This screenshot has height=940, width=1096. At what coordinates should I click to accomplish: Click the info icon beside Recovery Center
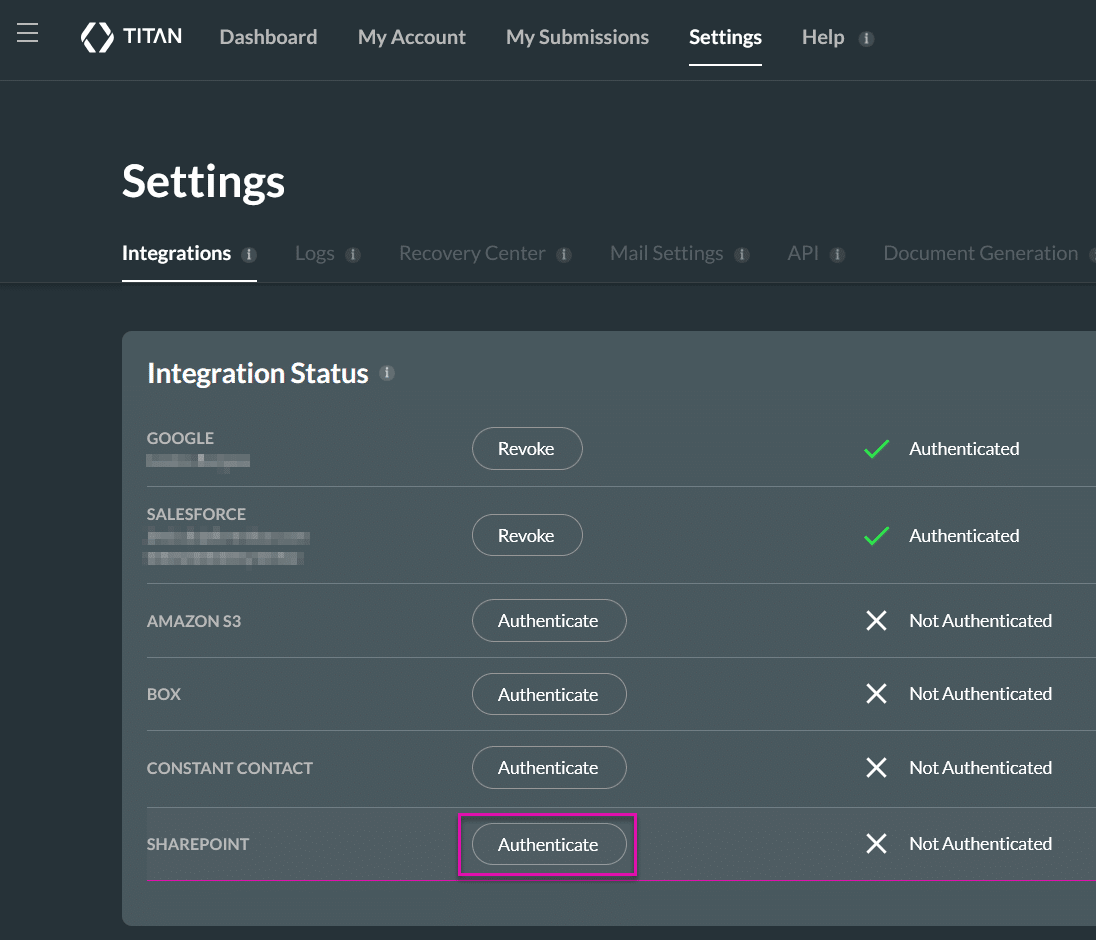564,254
